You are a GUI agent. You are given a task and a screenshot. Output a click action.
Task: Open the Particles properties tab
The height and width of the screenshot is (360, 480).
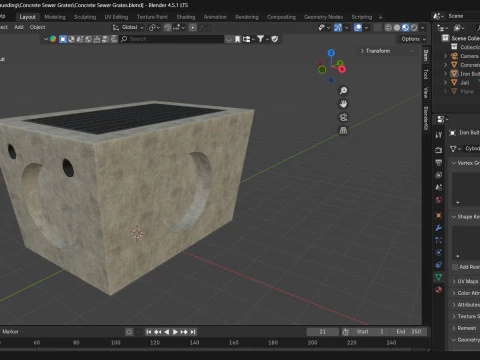(439, 240)
